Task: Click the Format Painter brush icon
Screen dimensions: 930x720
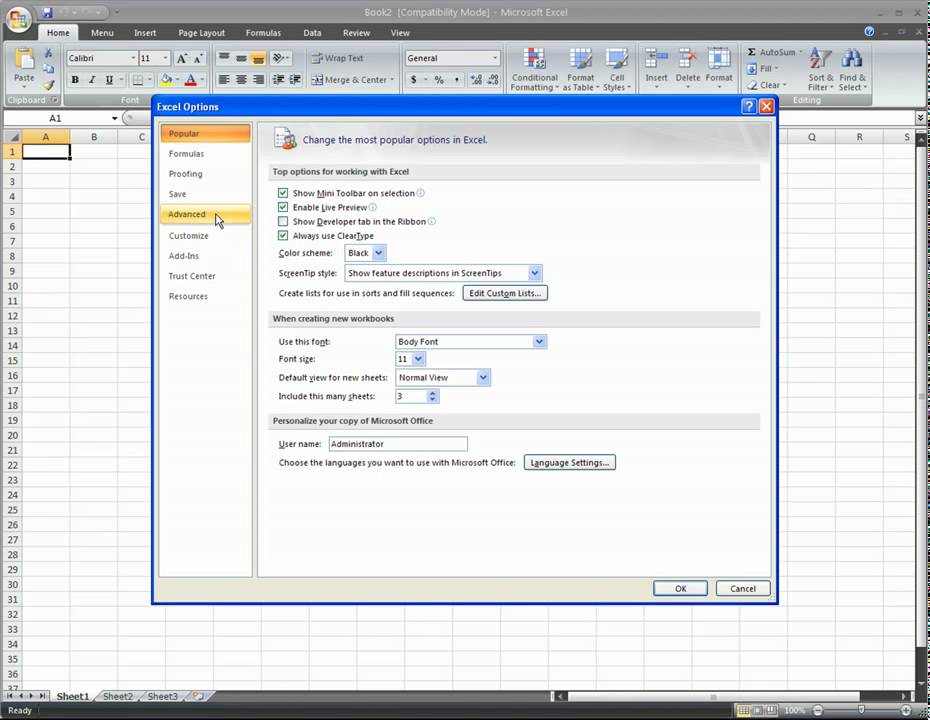Action: coord(49,86)
